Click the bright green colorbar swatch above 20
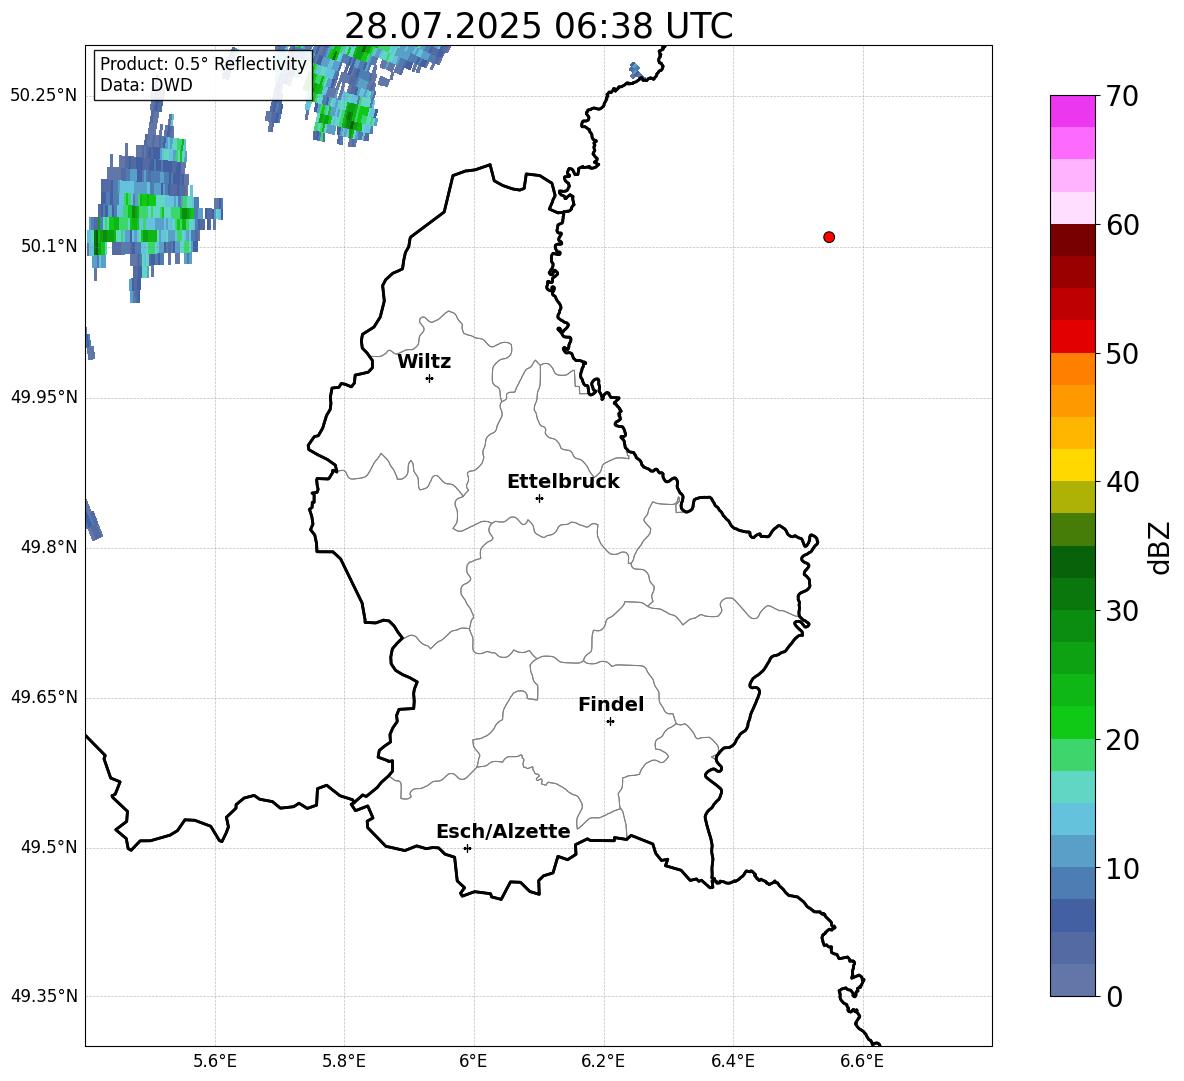The width and height of the screenshot is (1184, 1081). (x=1073, y=722)
